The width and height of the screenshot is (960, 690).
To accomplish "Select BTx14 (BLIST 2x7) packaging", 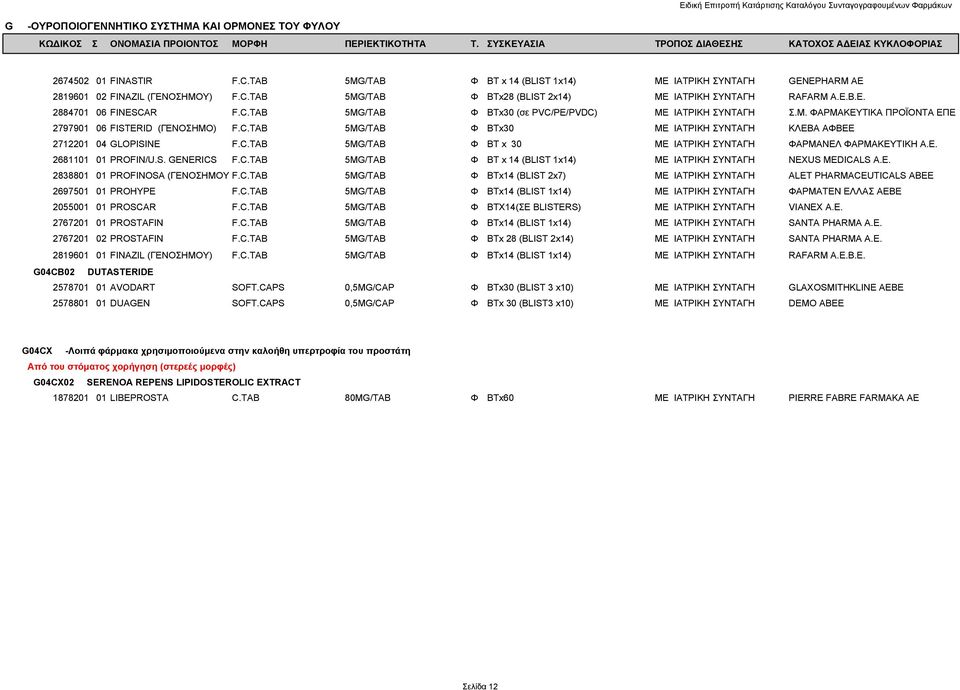I will click(x=526, y=176).
